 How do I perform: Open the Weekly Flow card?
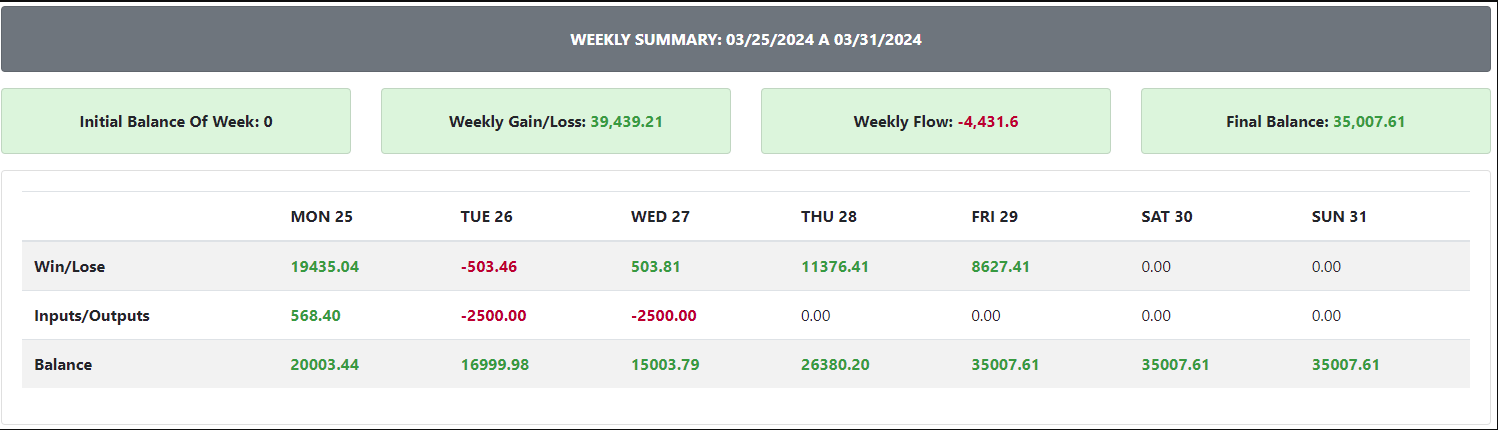[x=936, y=121]
